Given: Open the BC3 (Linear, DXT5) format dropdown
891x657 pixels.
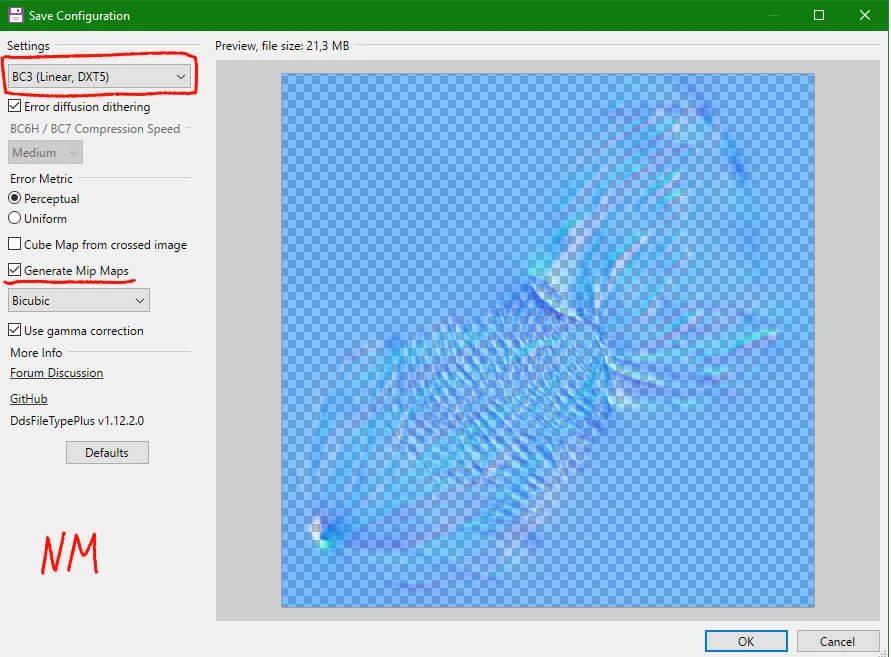Looking at the screenshot, I should point(98,76).
